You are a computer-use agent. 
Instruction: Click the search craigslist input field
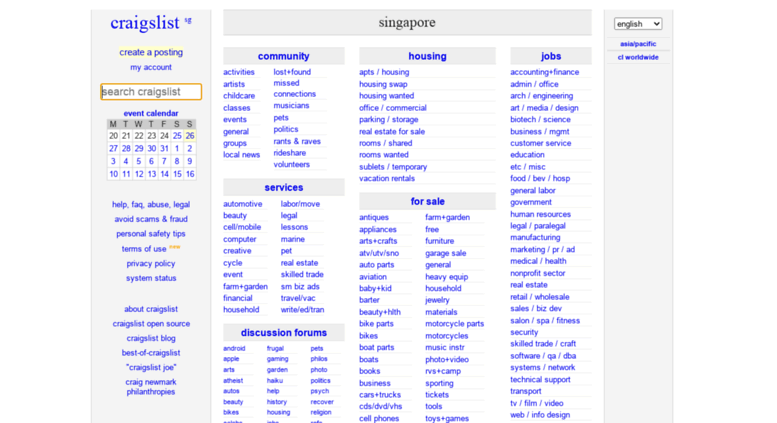[151, 92]
